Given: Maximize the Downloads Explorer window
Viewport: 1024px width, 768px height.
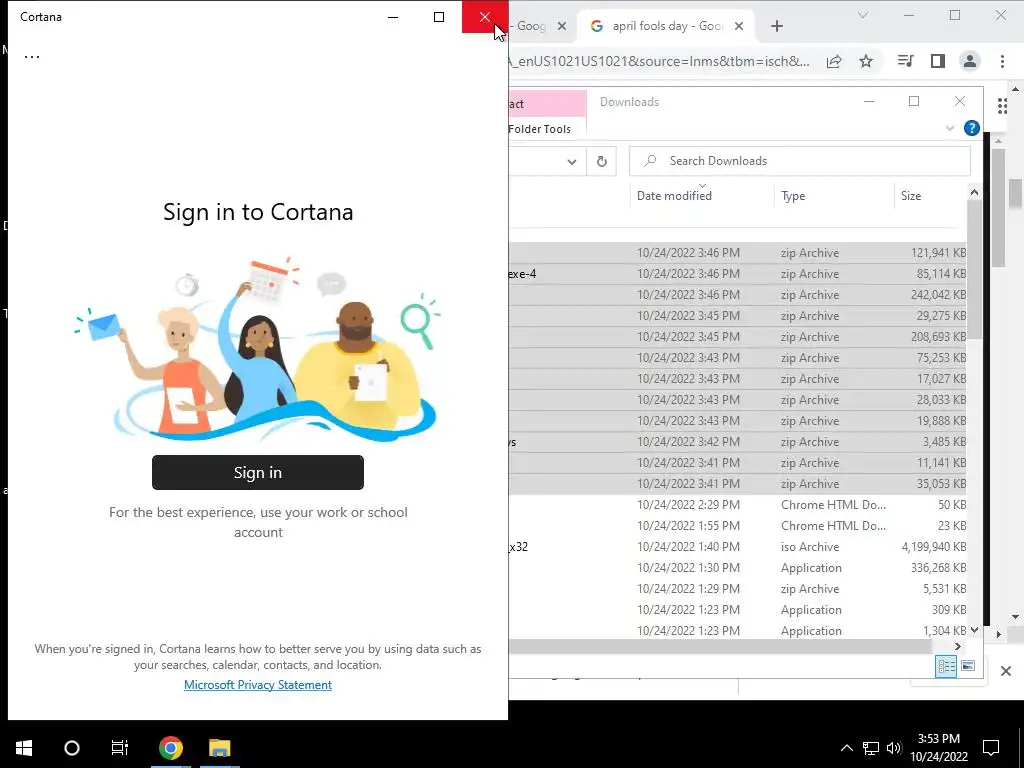Looking at the screenshot, I should pyautogui.click(x=914, y=101).
